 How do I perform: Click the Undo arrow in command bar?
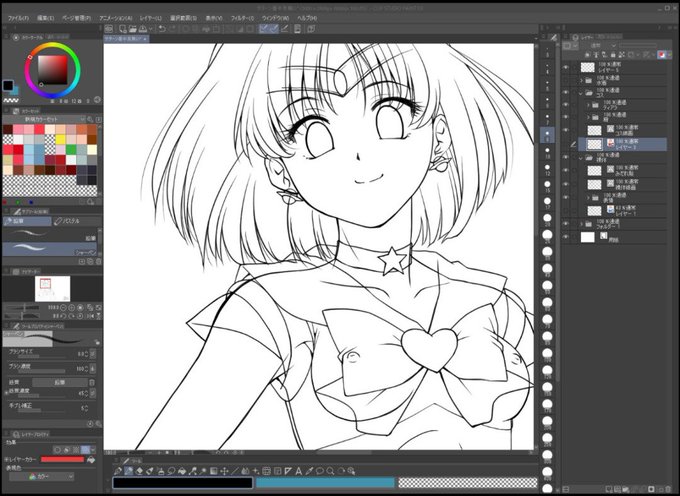[x=162, y=29]
